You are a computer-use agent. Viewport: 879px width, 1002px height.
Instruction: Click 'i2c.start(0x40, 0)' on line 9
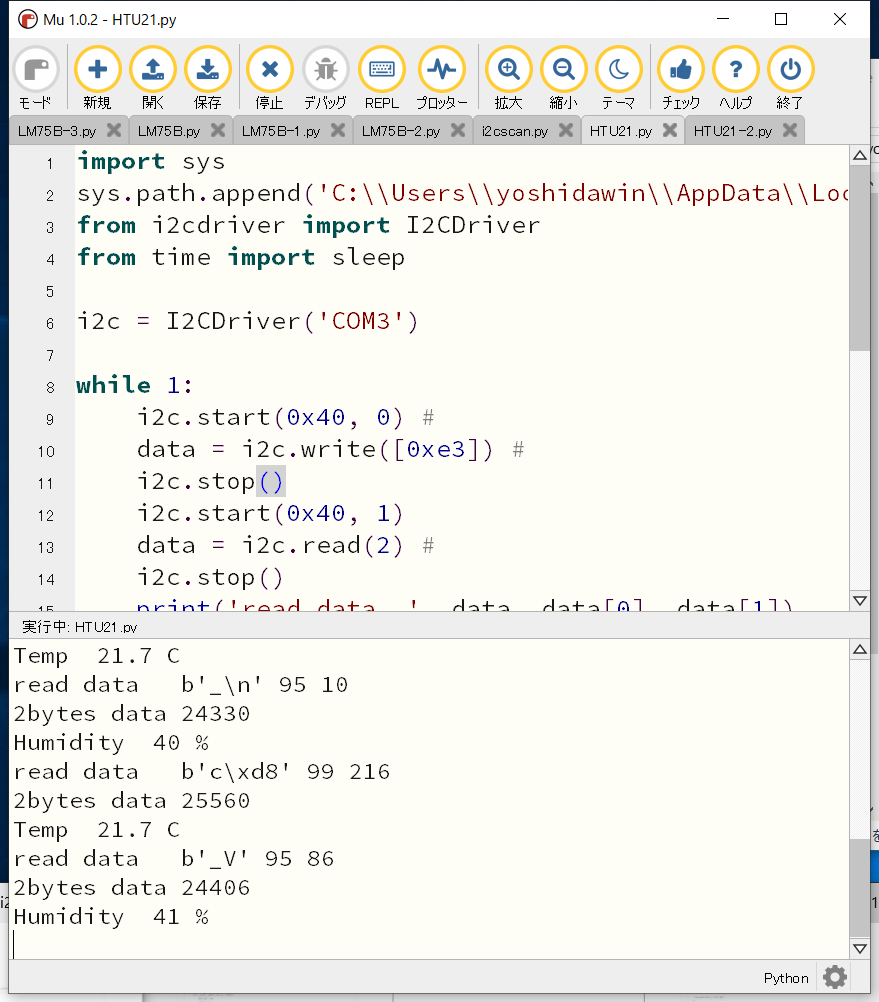click(270, 418)
